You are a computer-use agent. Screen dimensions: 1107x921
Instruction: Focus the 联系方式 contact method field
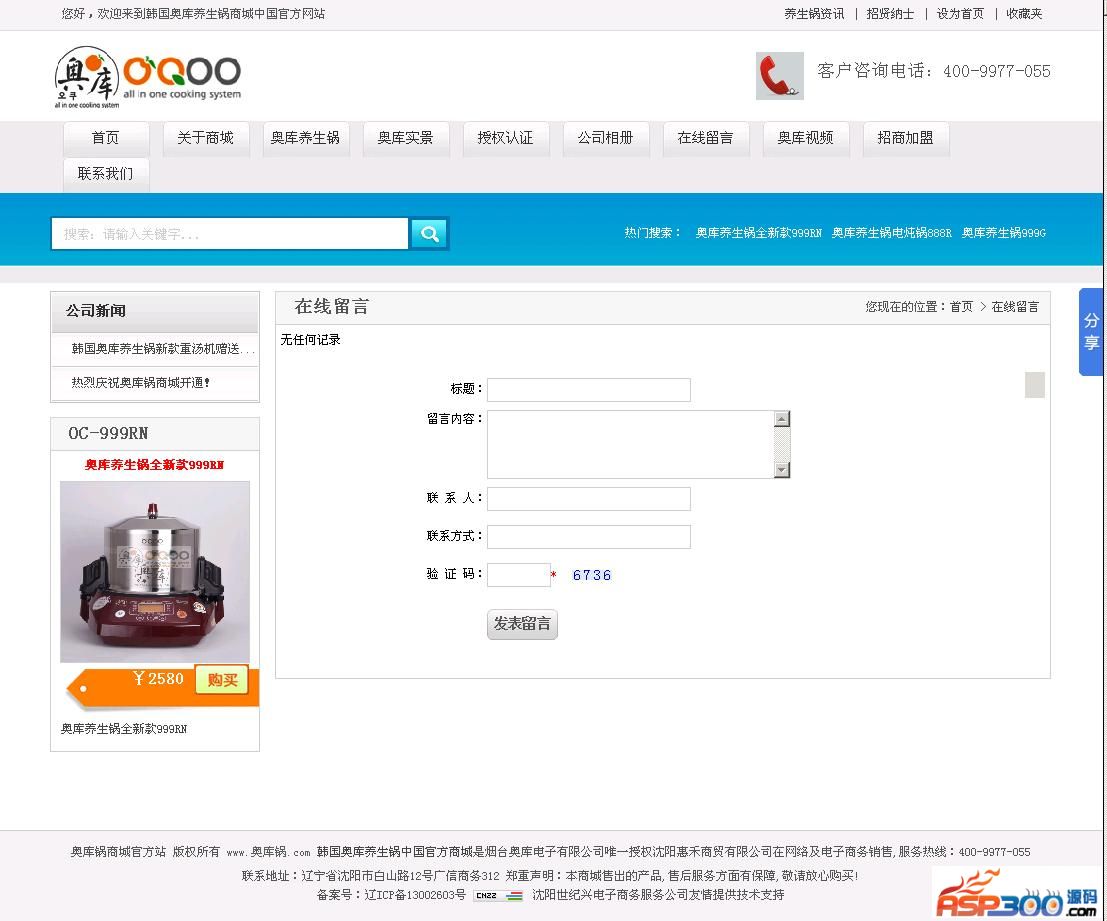click(589, 537)
